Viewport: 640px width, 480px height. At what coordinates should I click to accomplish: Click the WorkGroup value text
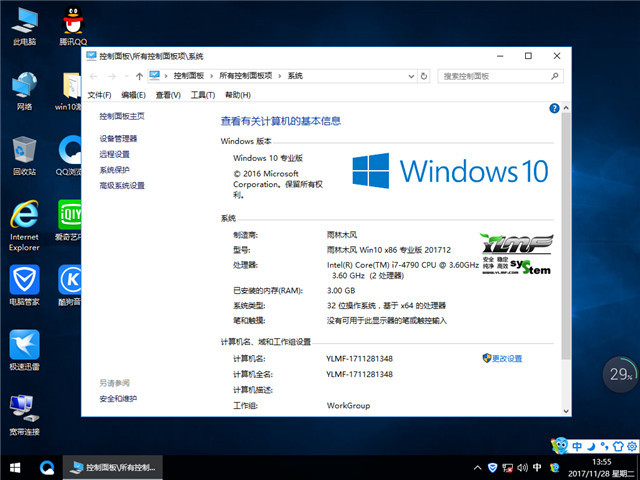click(x=348, y=406)
